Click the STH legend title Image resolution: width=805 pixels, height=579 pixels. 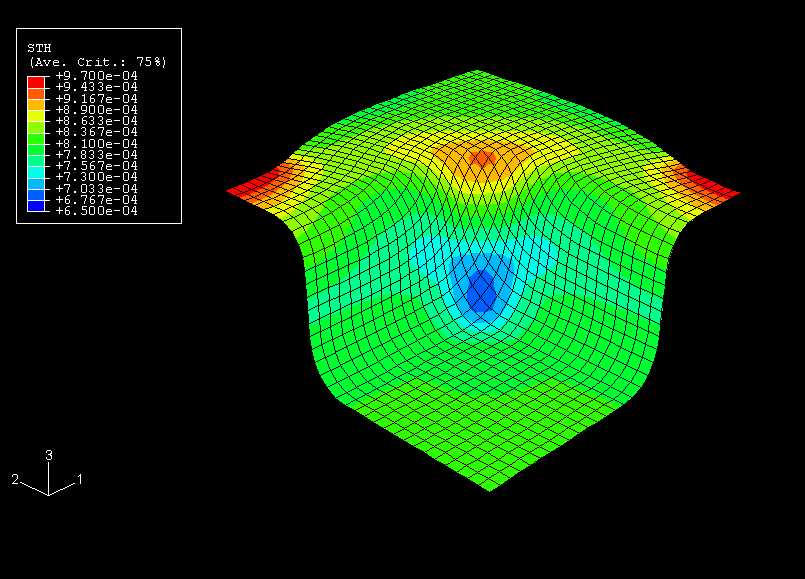point(39,47)
